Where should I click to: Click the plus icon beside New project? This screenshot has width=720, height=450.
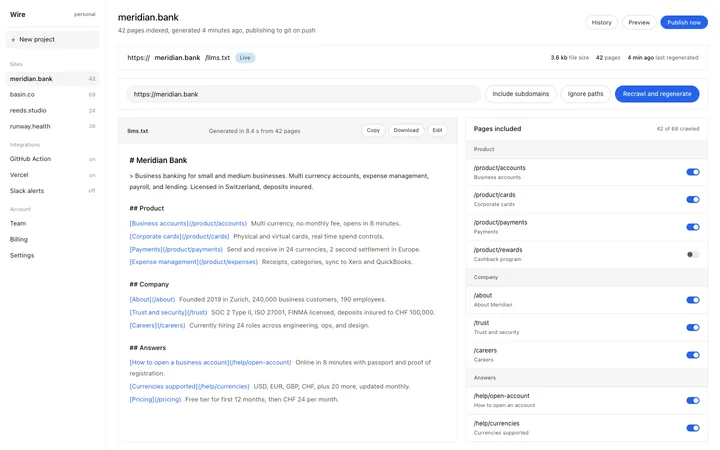coord(13,40)
